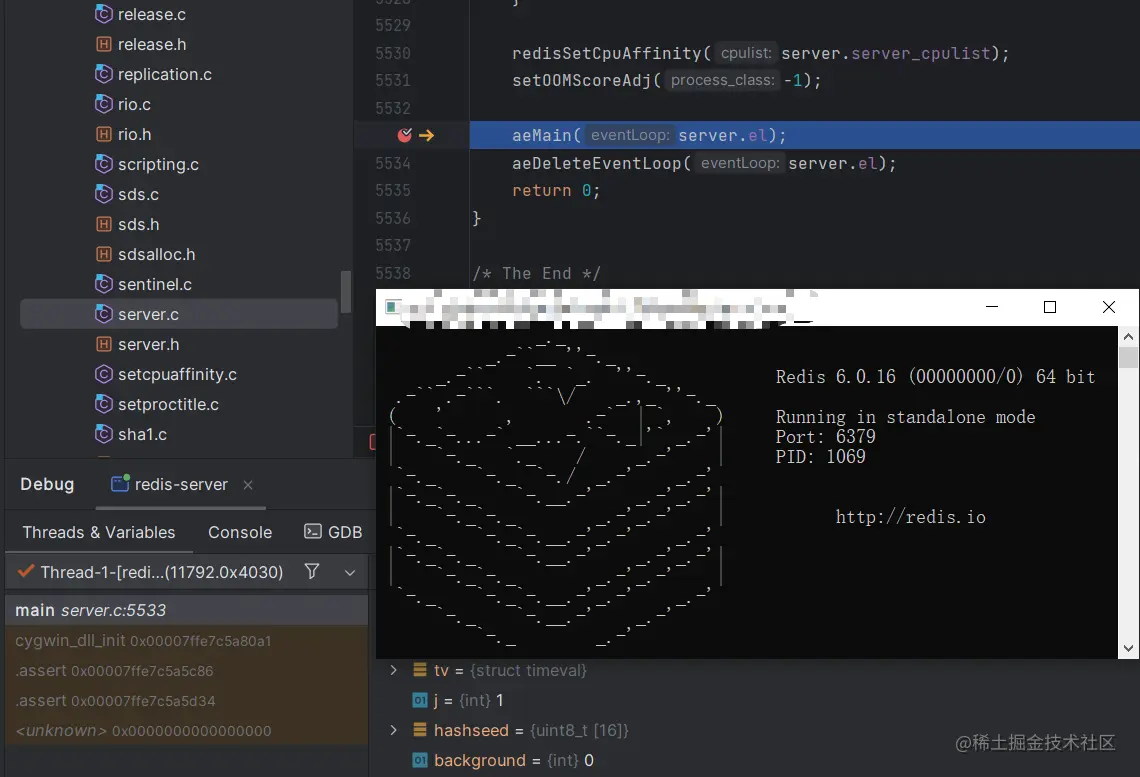Expand the hashseed uint8_t variable
This screenshot has height=777, width=1140.
393,730
